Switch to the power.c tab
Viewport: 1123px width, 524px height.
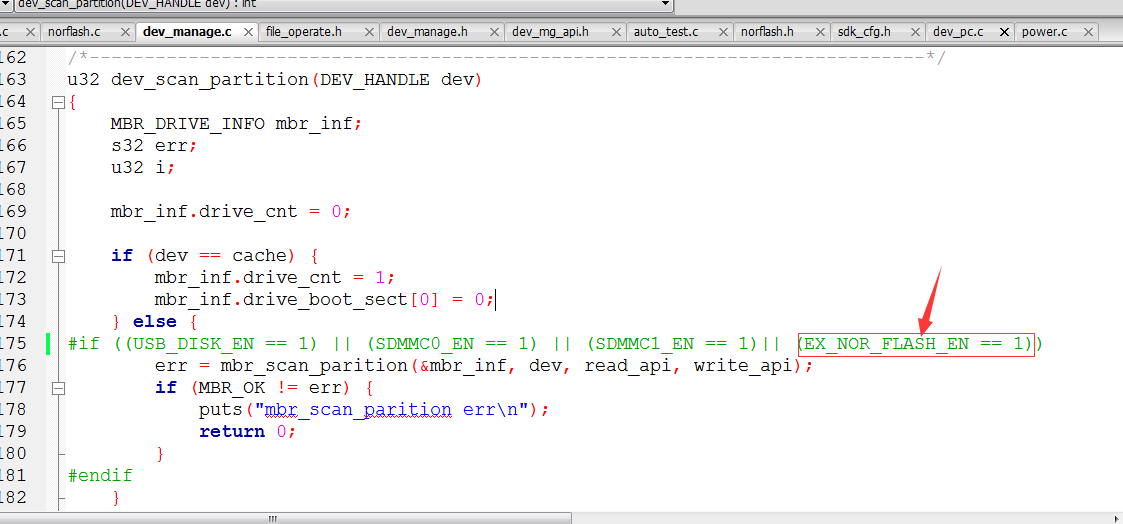[x=1044, y=32]
